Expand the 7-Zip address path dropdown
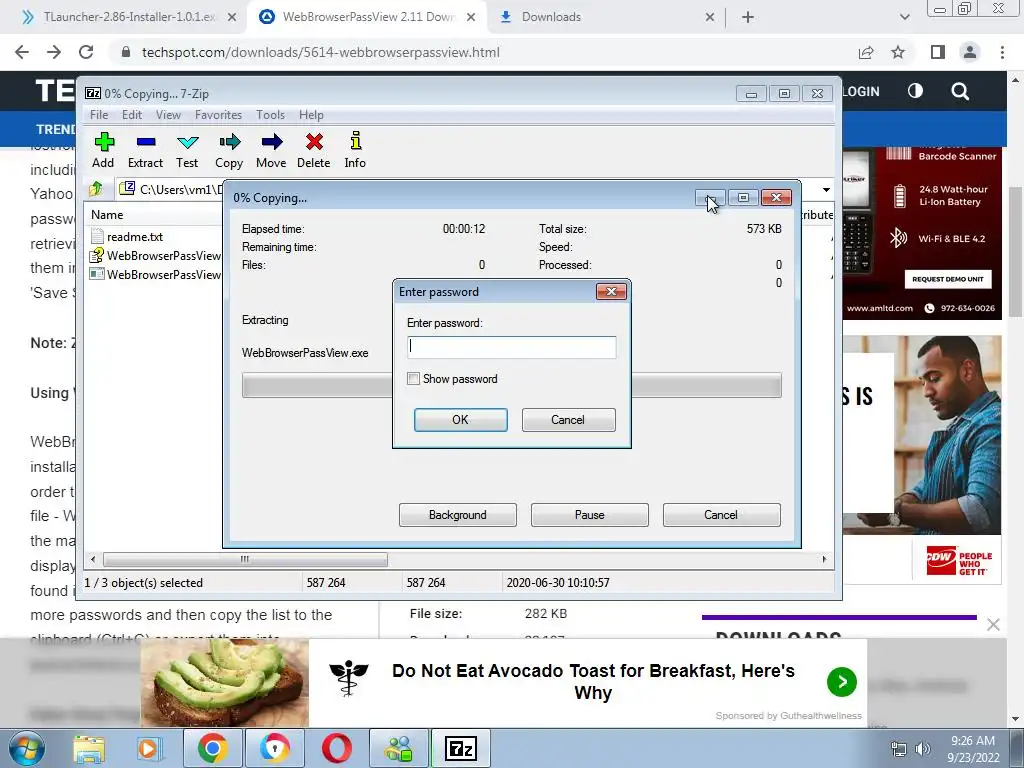 coord(826,189)
